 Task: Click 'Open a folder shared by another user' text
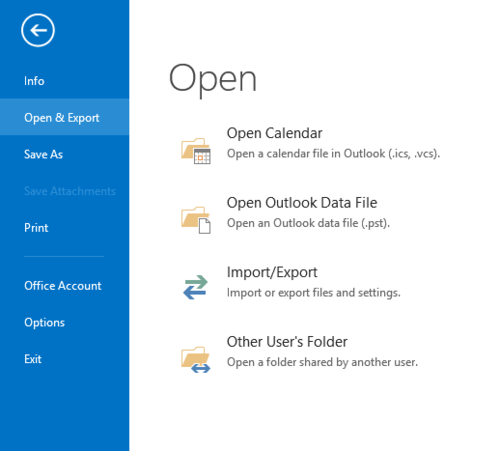[x=322, y=362]
